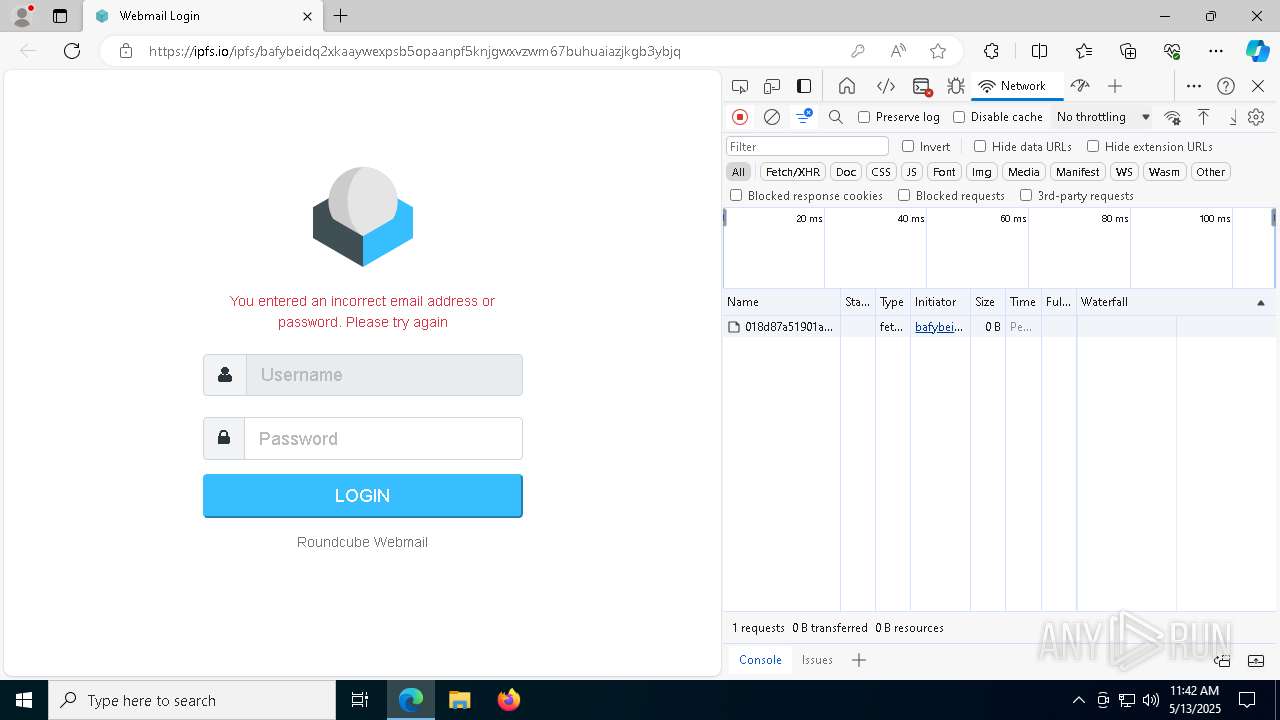Viewport: 1280px width, 720px height.
Task: Filter requests by Doc type
Action: coord(846,172)
